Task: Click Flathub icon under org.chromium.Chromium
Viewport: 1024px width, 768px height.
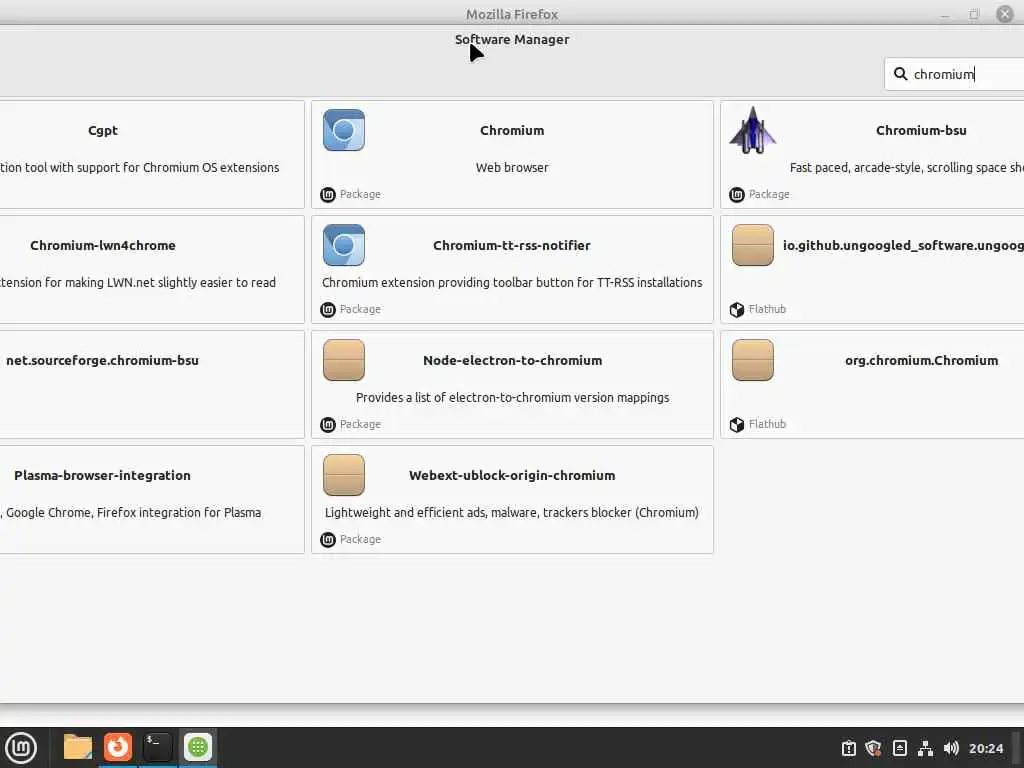Action: point(737,424)
